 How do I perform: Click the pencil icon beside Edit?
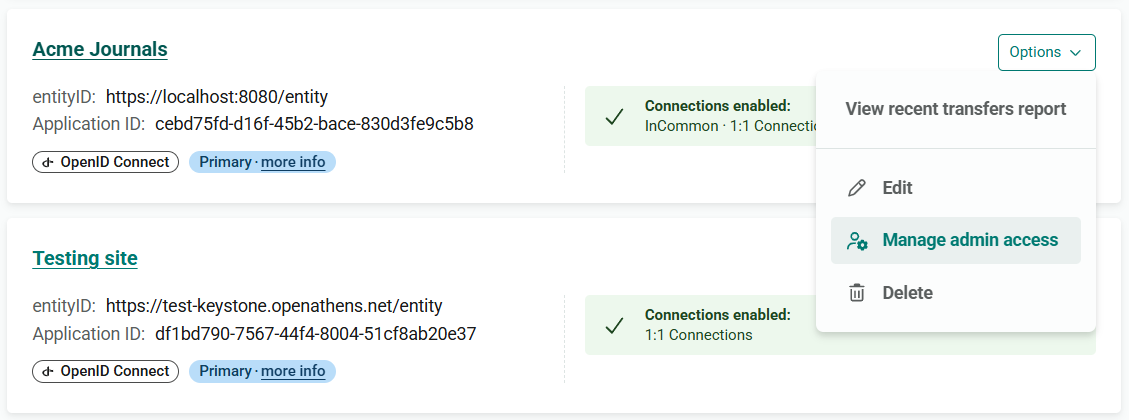click(x=857, y=188)
